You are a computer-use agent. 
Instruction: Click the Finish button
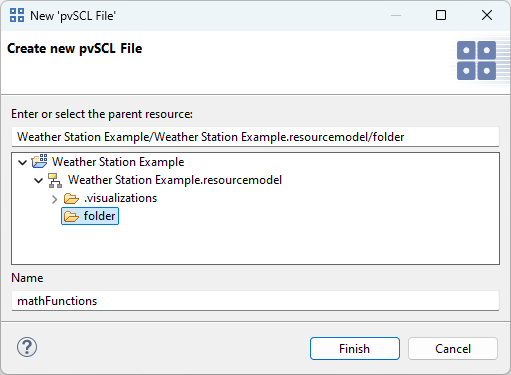click(355, 348)
